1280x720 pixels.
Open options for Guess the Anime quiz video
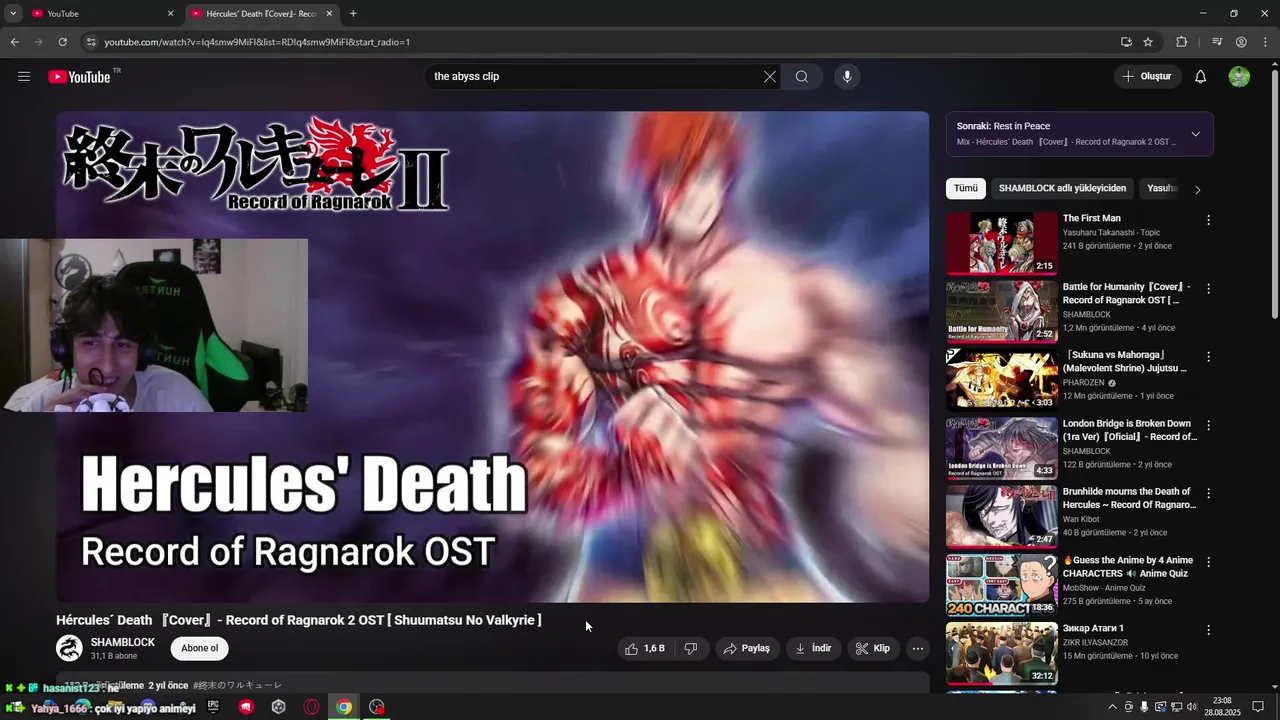tap(1208, 562)
